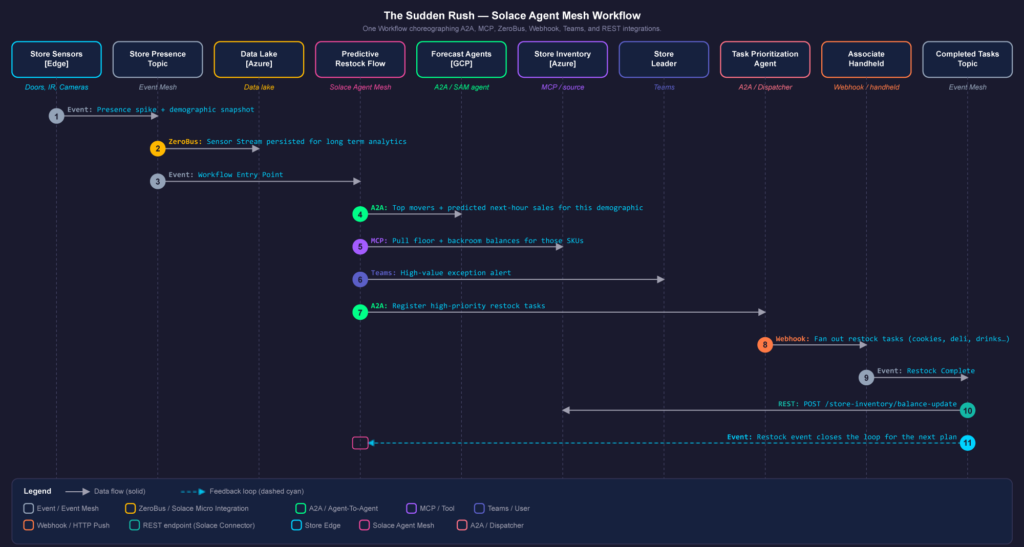Select the 'Teams' subtitle under Store Leader
The image size is (1024, 547).
click(x=664, y=87)
